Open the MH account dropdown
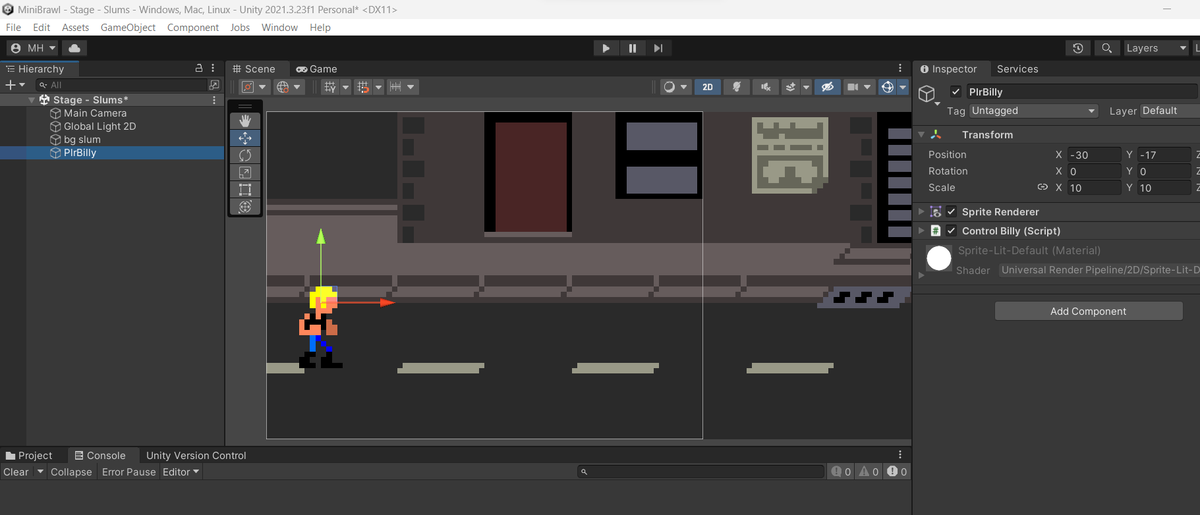Image resolution: width=1200 pixels, height=515 pixels. [x=34, y=48]
